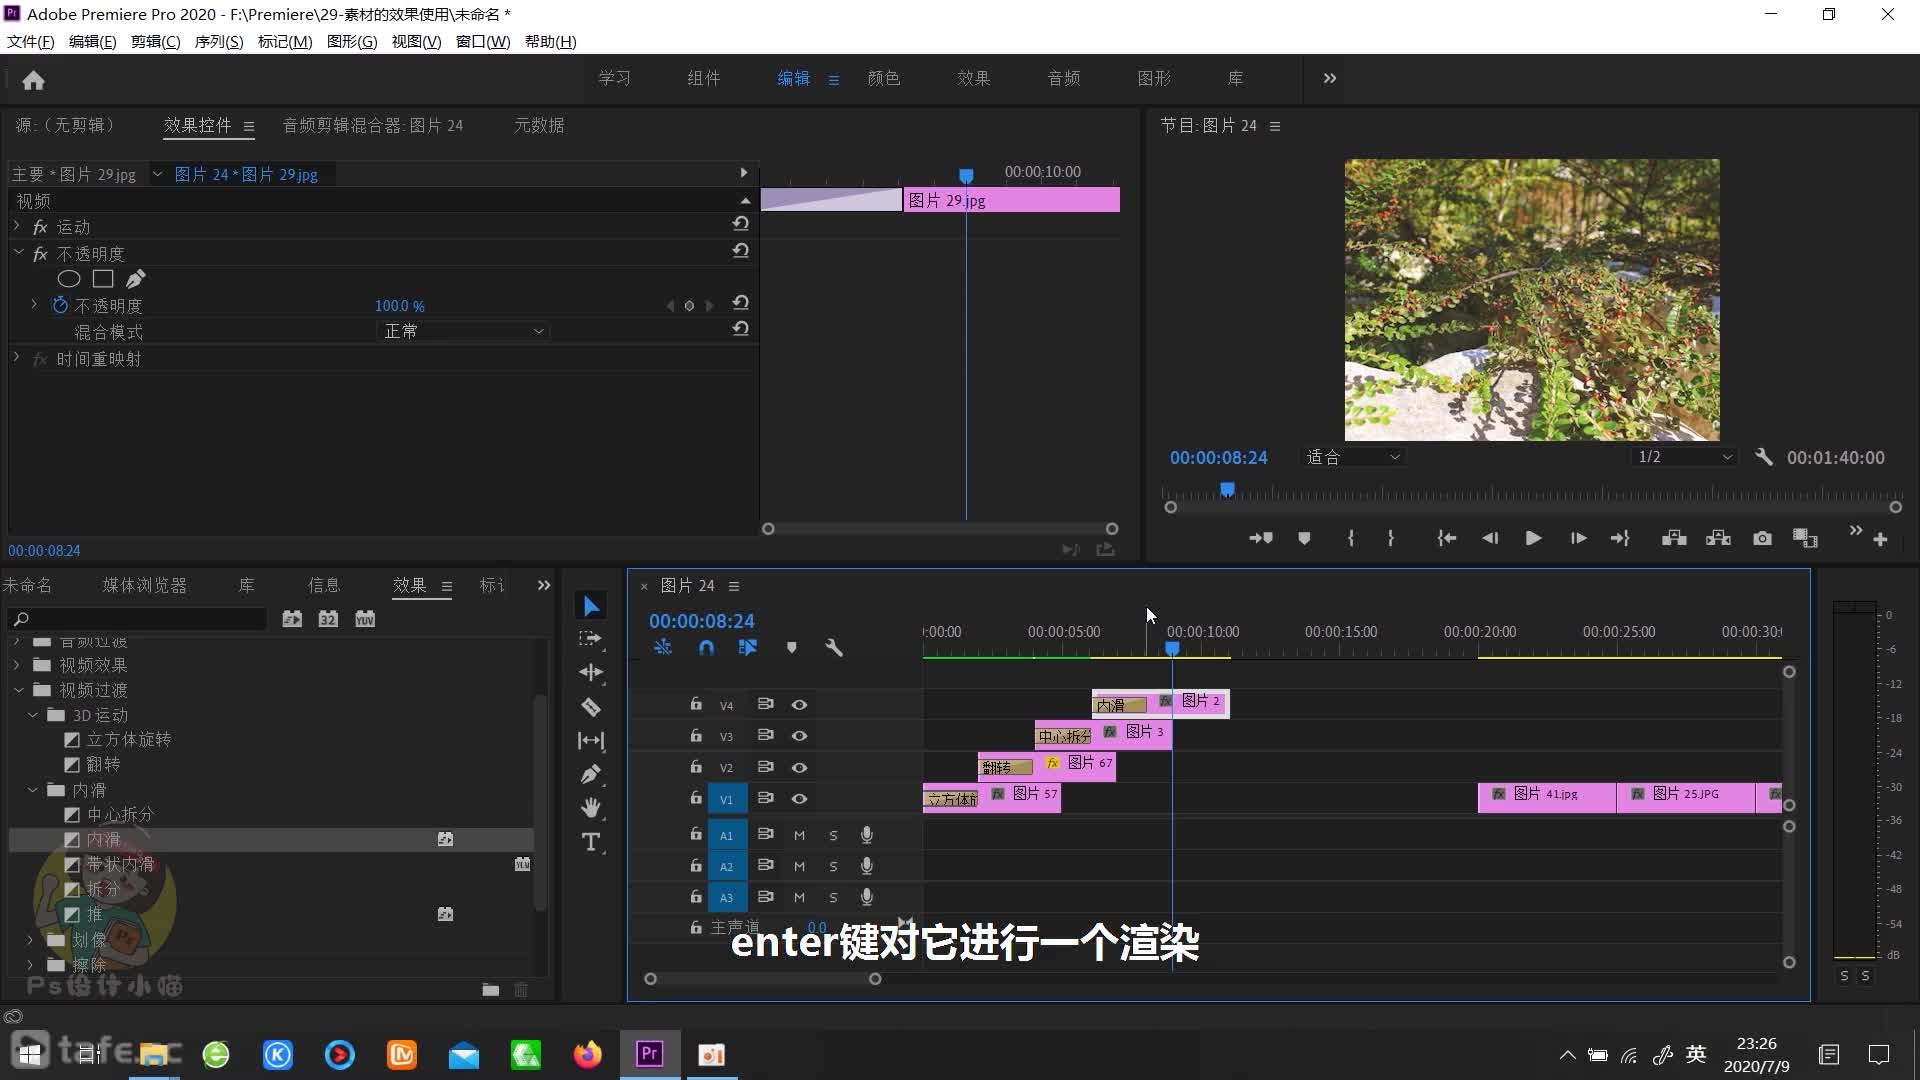This screenshot has height=1080, width=1920.
Task: Open the 文件(F) menu
Action: click(x=31, y=41)
